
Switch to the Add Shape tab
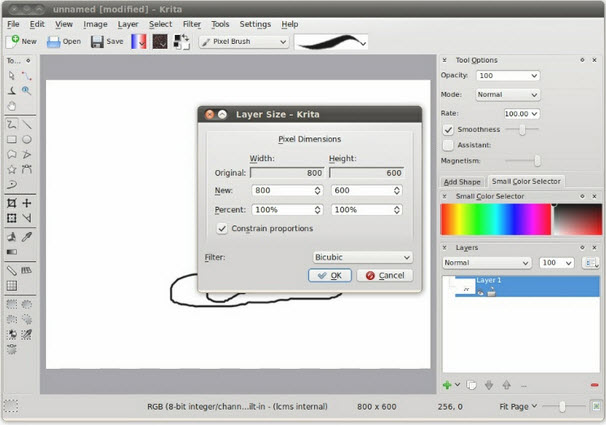pyautogui.click(x=462, y=182)
